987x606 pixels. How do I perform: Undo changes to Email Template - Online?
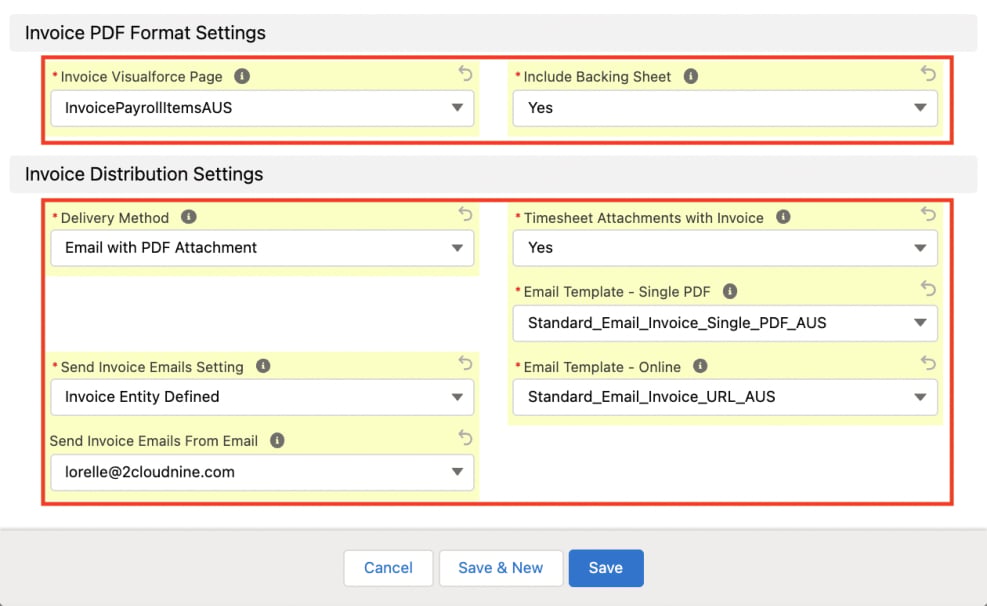click(x=928, y=363)
